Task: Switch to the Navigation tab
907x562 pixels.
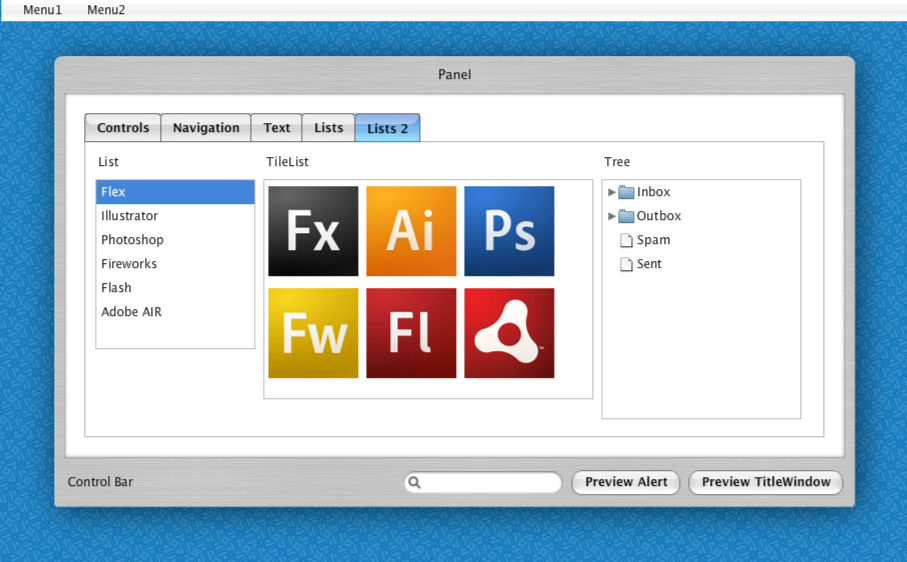Action: coord(206,128)
